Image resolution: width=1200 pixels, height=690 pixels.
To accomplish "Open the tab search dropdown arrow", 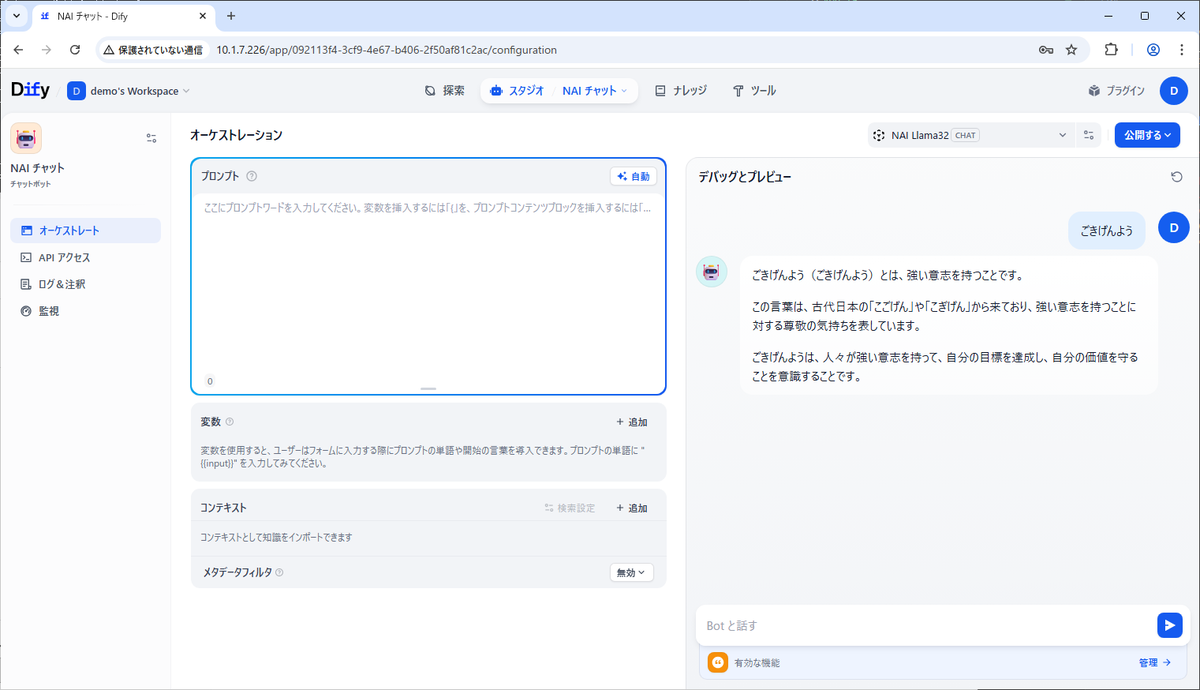I will click(x=17, y=16).
